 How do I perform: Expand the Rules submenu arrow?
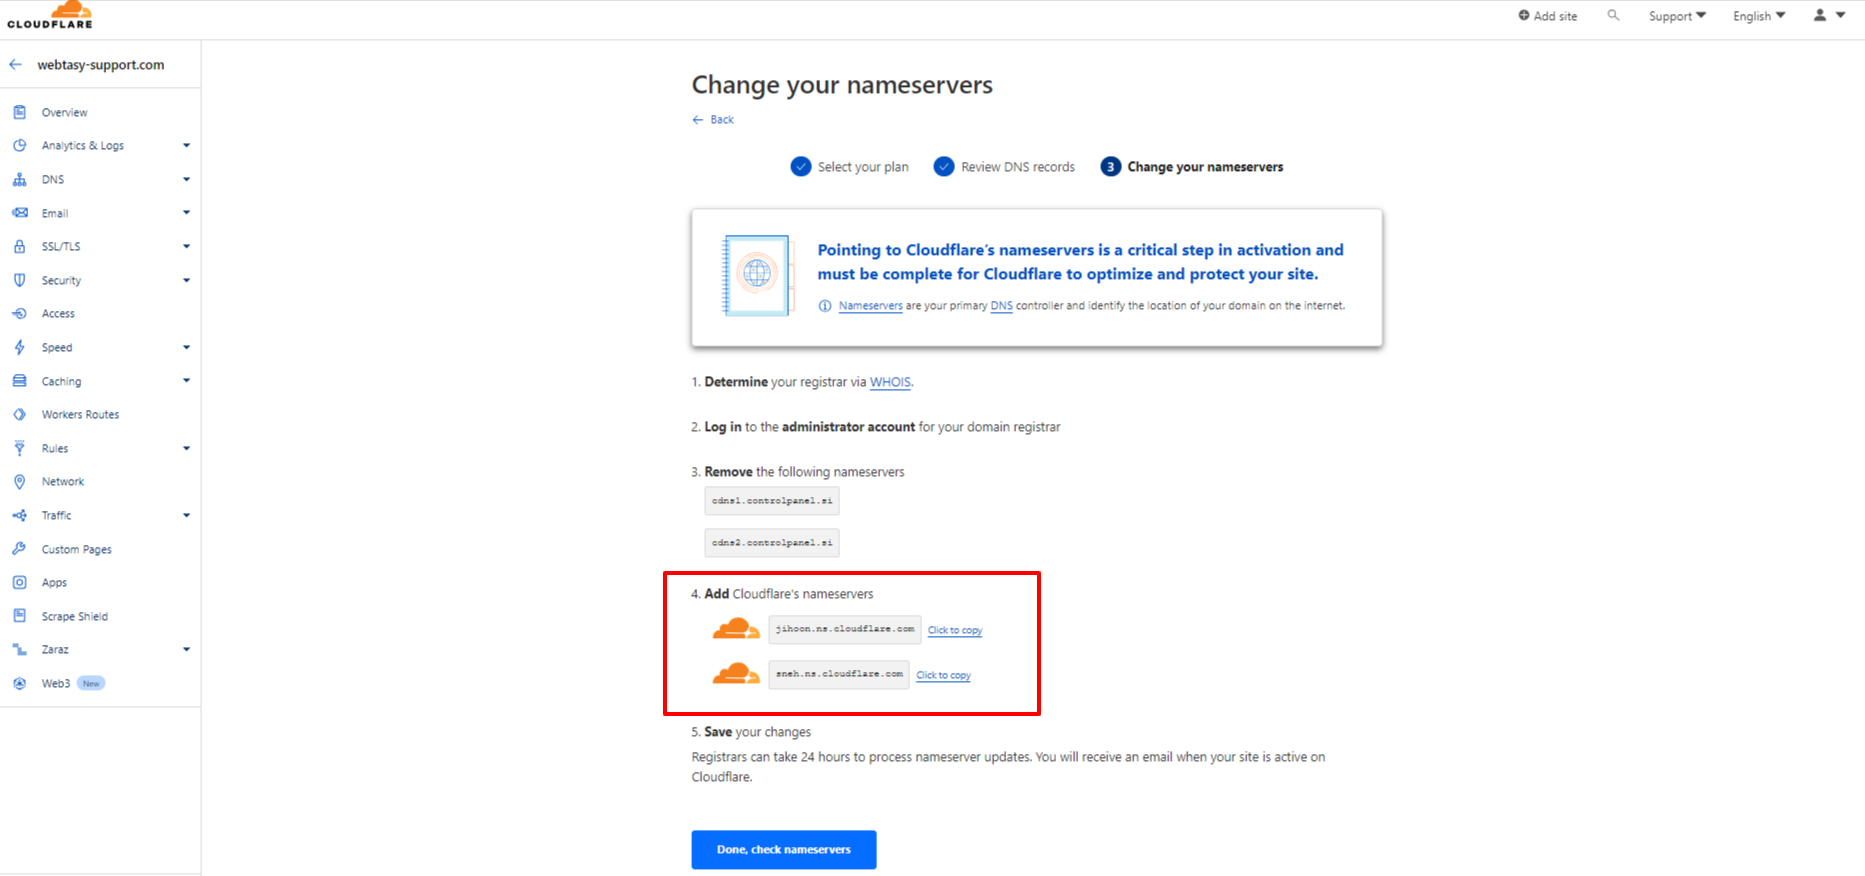pyautogui.click(x=186, y=448)
